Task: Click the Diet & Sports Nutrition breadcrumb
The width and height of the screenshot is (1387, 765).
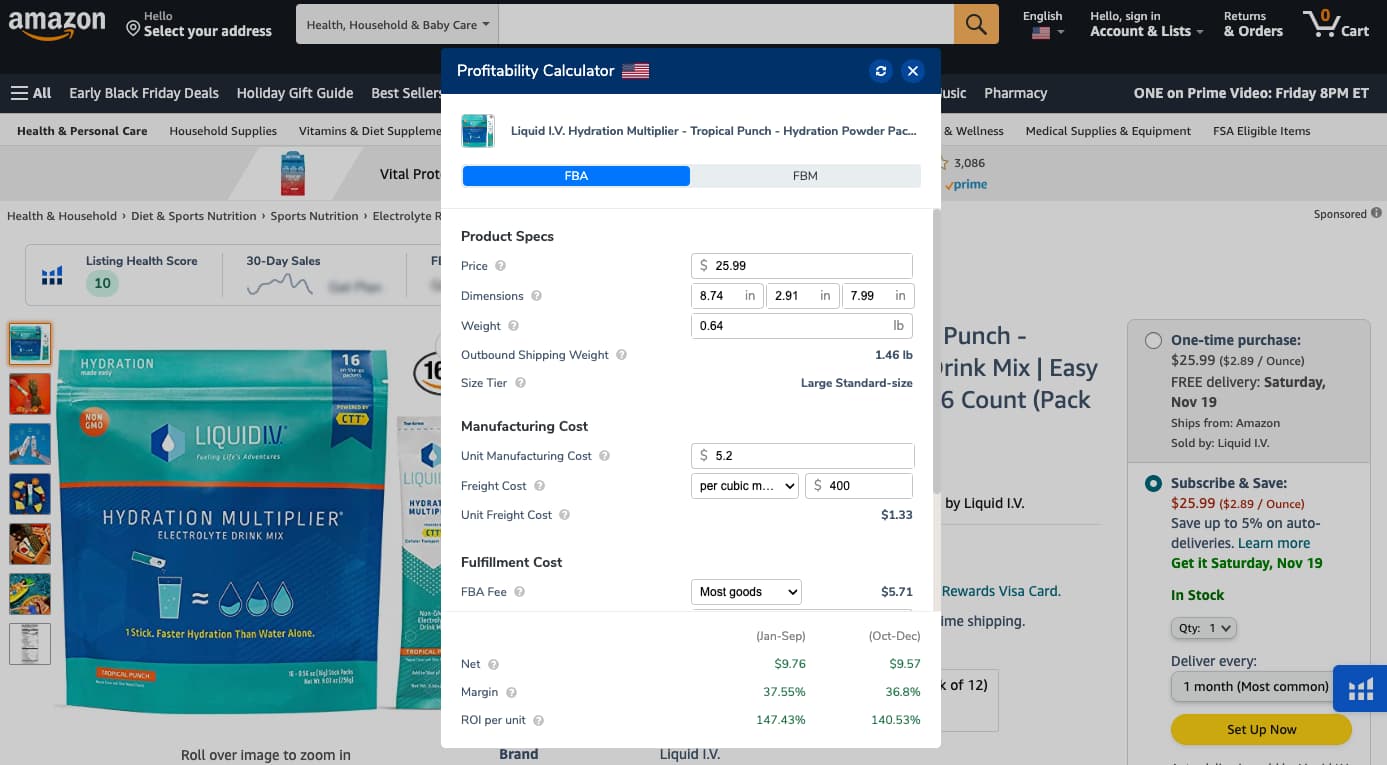Action: 194,216
